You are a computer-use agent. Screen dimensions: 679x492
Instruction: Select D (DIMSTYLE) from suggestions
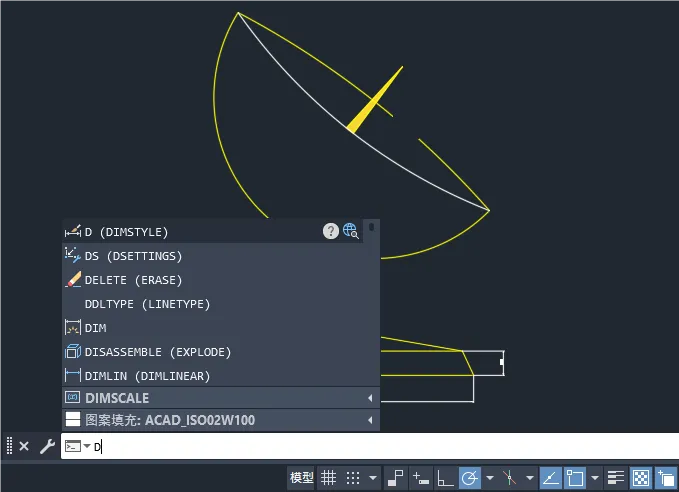126,232
